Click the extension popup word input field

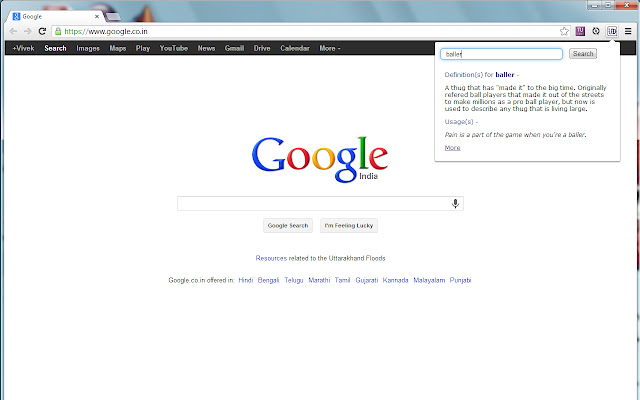501,54
